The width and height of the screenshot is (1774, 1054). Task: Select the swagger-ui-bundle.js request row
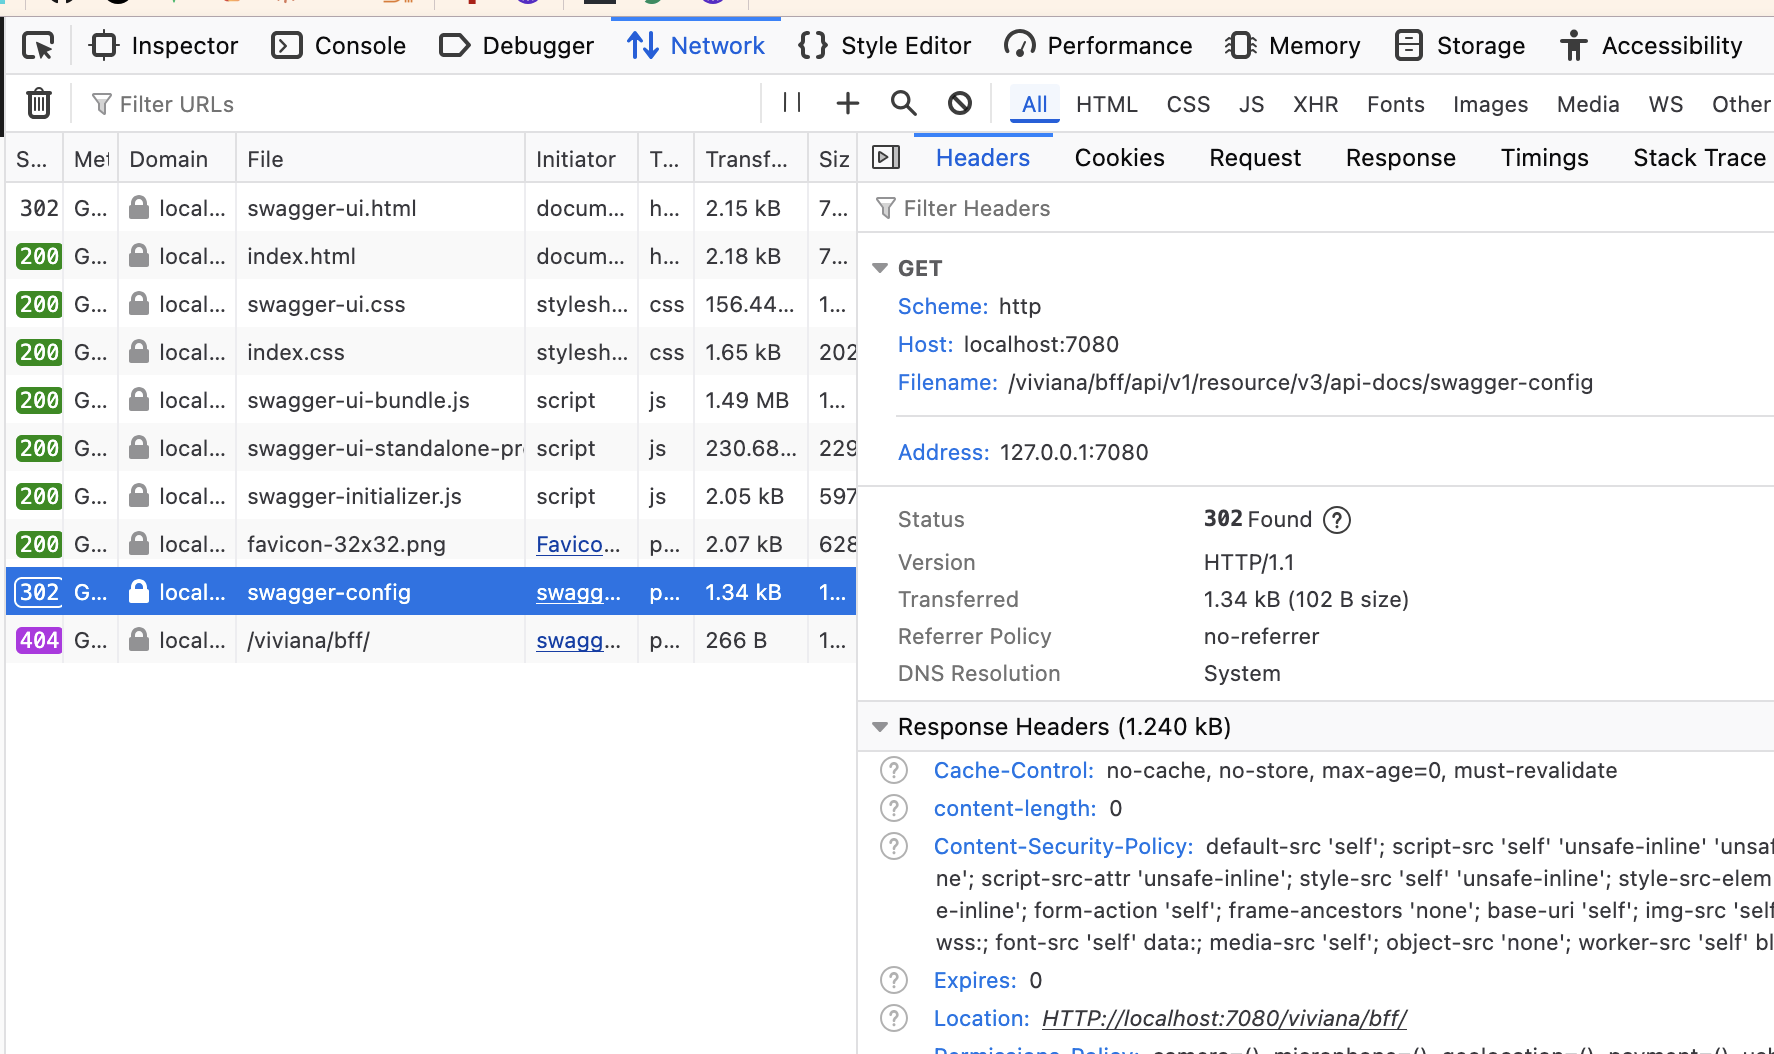(431, 400)
